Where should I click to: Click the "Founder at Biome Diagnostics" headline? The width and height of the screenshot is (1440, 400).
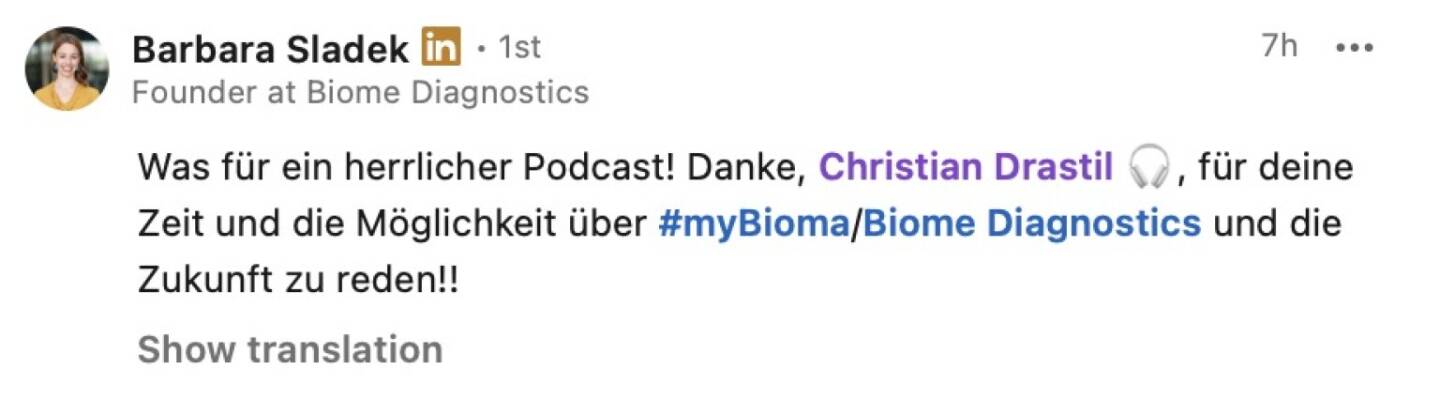click(360, 93)
